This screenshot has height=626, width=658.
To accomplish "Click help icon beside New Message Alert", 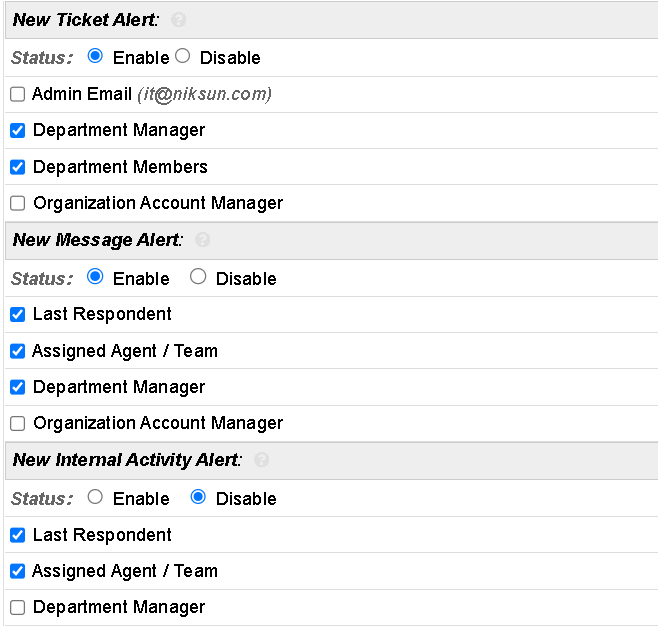I will click(203, 240).
